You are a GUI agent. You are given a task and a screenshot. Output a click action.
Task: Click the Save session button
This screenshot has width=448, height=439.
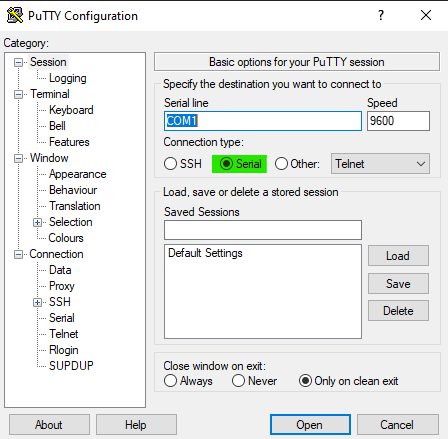398,284
